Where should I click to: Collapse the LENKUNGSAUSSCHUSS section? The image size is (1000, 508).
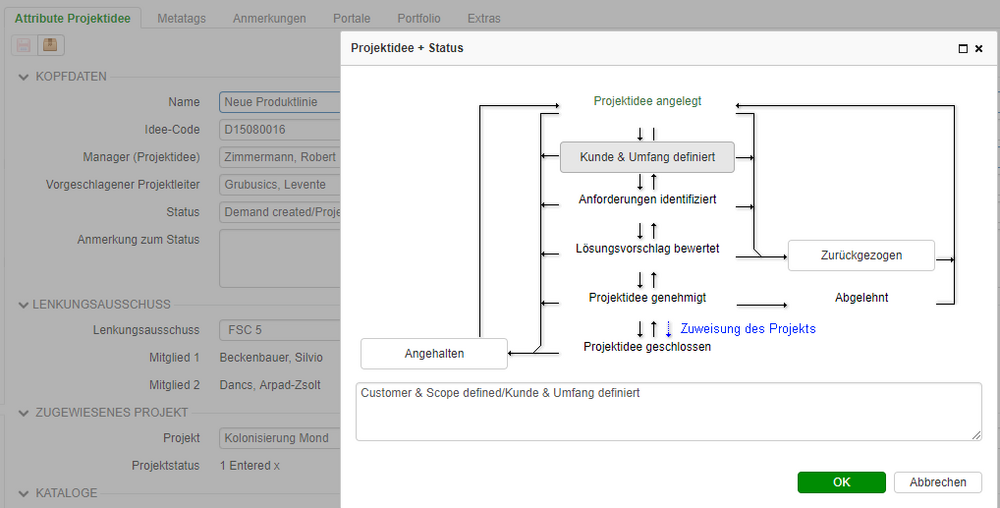pyautogui.click(x=24, y=304)
